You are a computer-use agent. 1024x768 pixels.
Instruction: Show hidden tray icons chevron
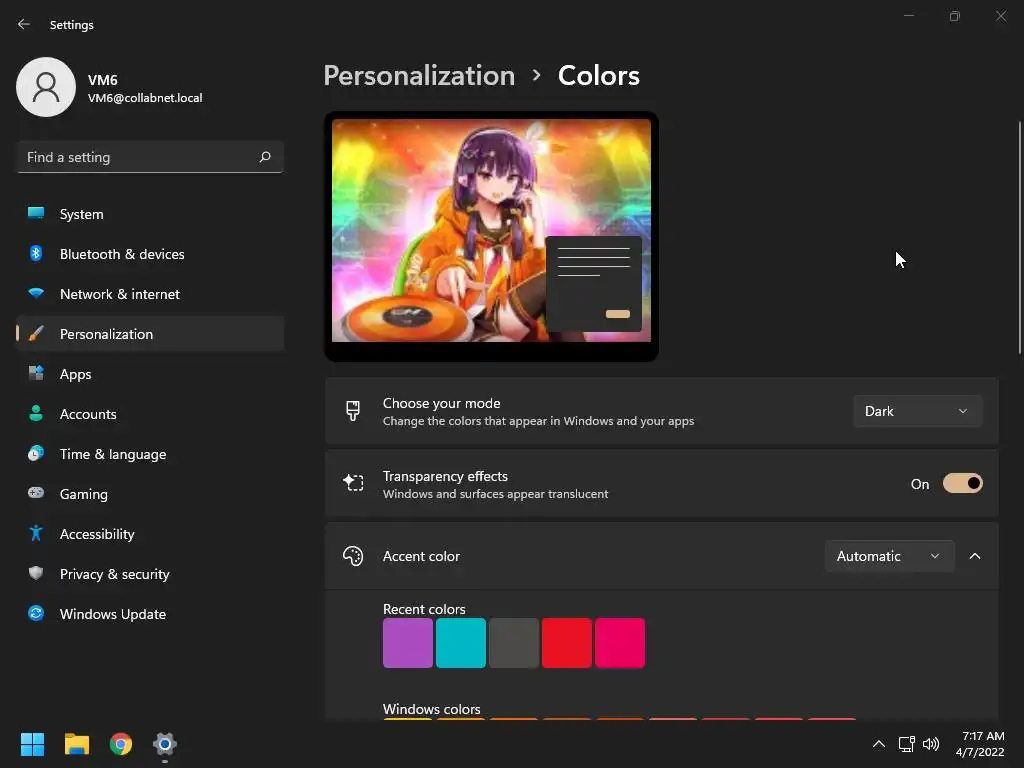tap(879, 744)
